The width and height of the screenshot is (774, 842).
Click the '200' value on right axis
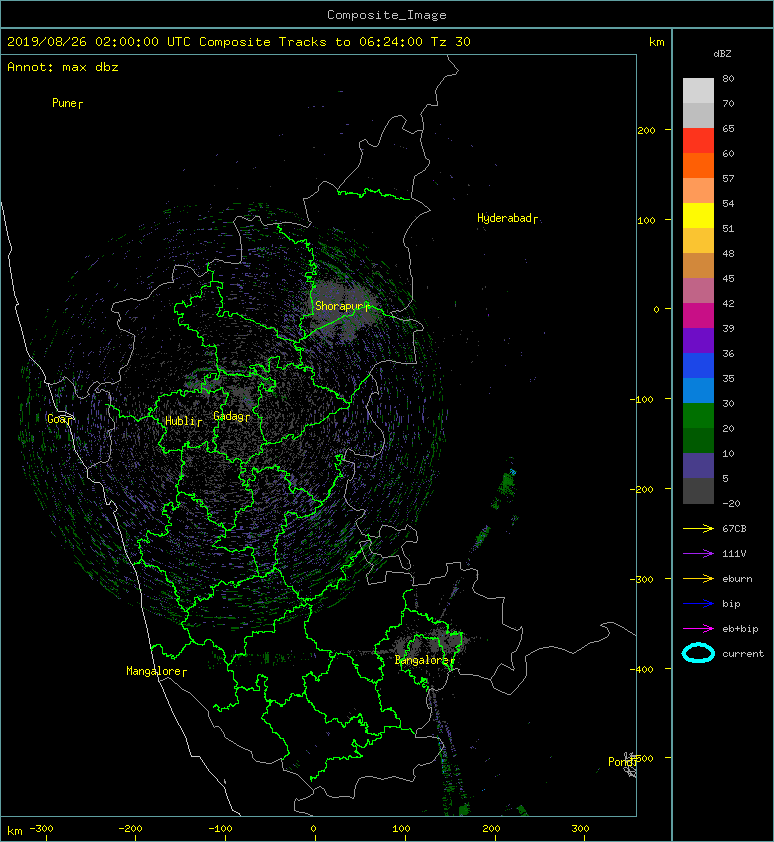647,130
